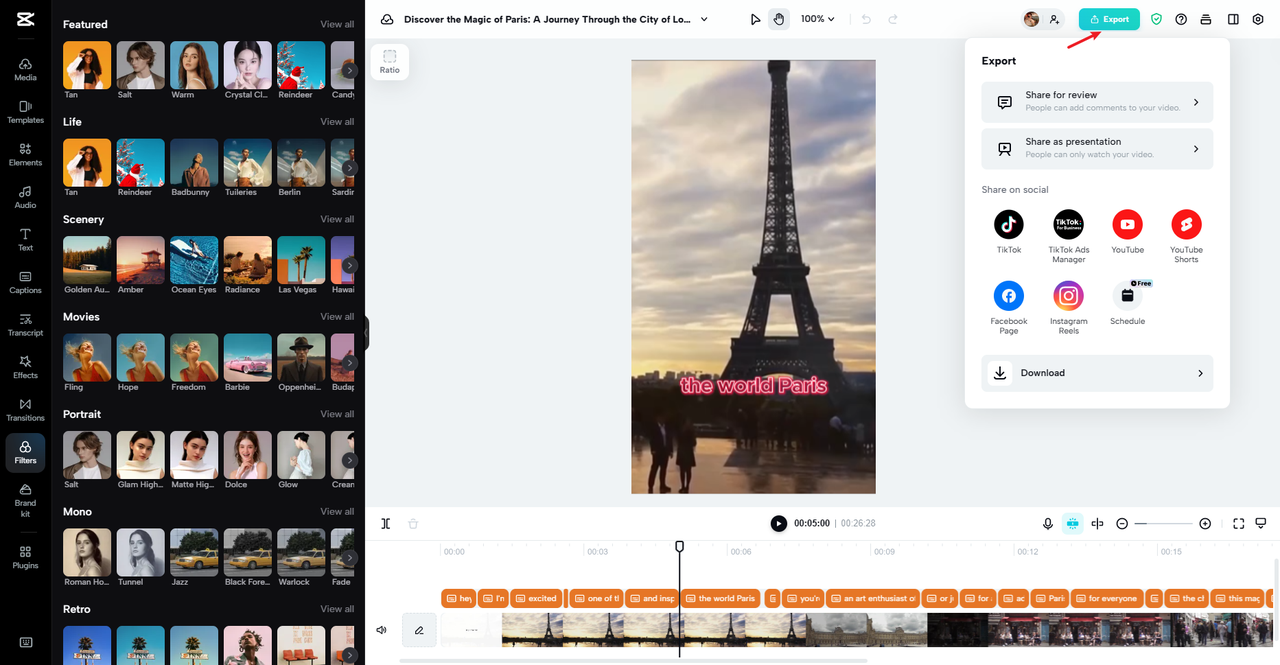Click the timeline zoom slider

click(1164, 524)
